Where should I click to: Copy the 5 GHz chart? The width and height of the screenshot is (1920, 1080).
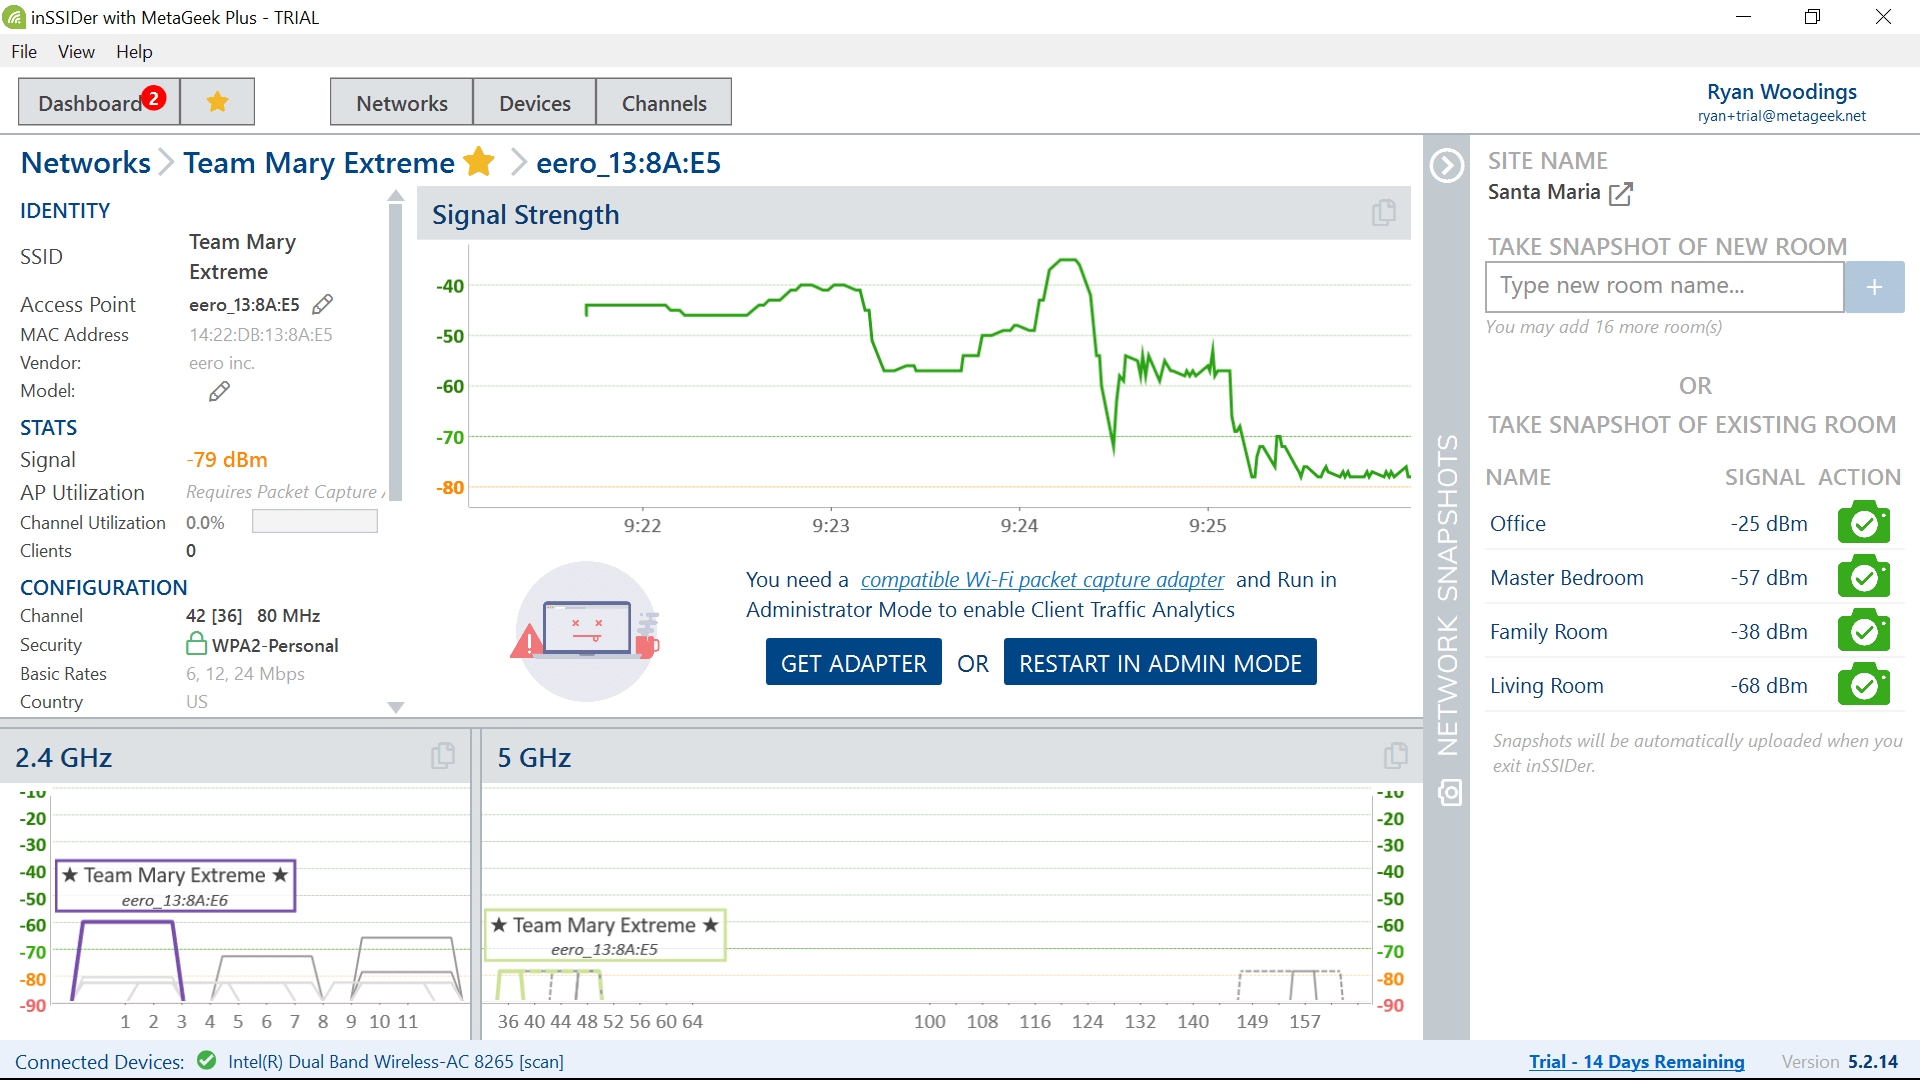click(1396, 756)
